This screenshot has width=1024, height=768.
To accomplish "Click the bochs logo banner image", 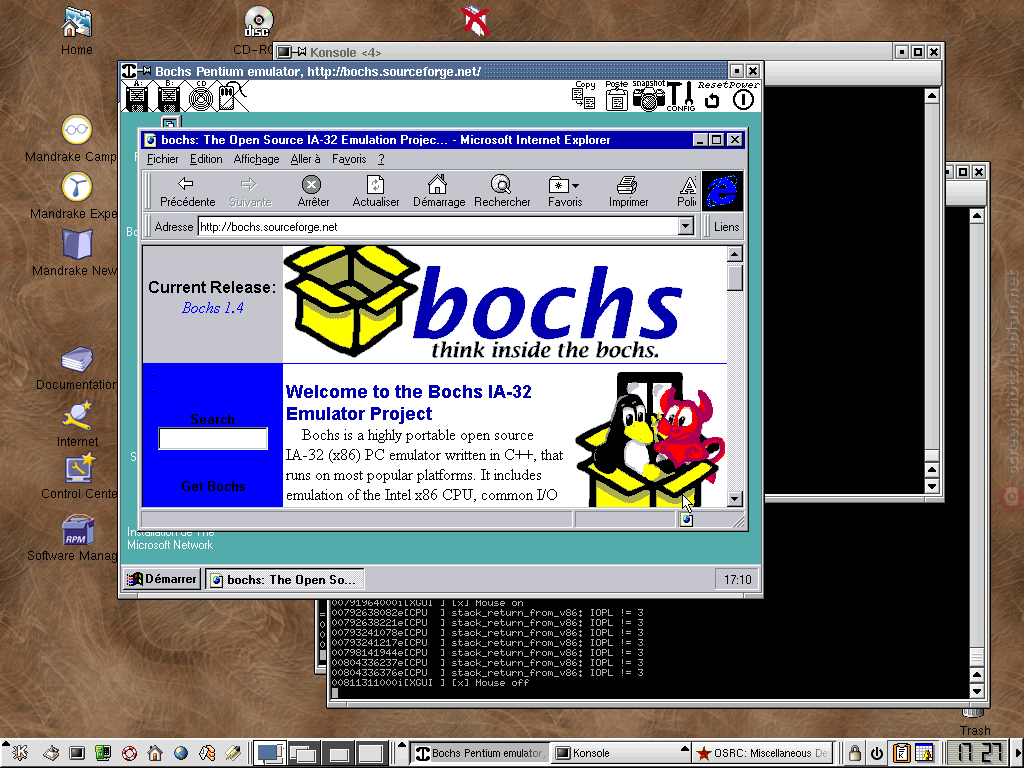I will click(485, 303).
